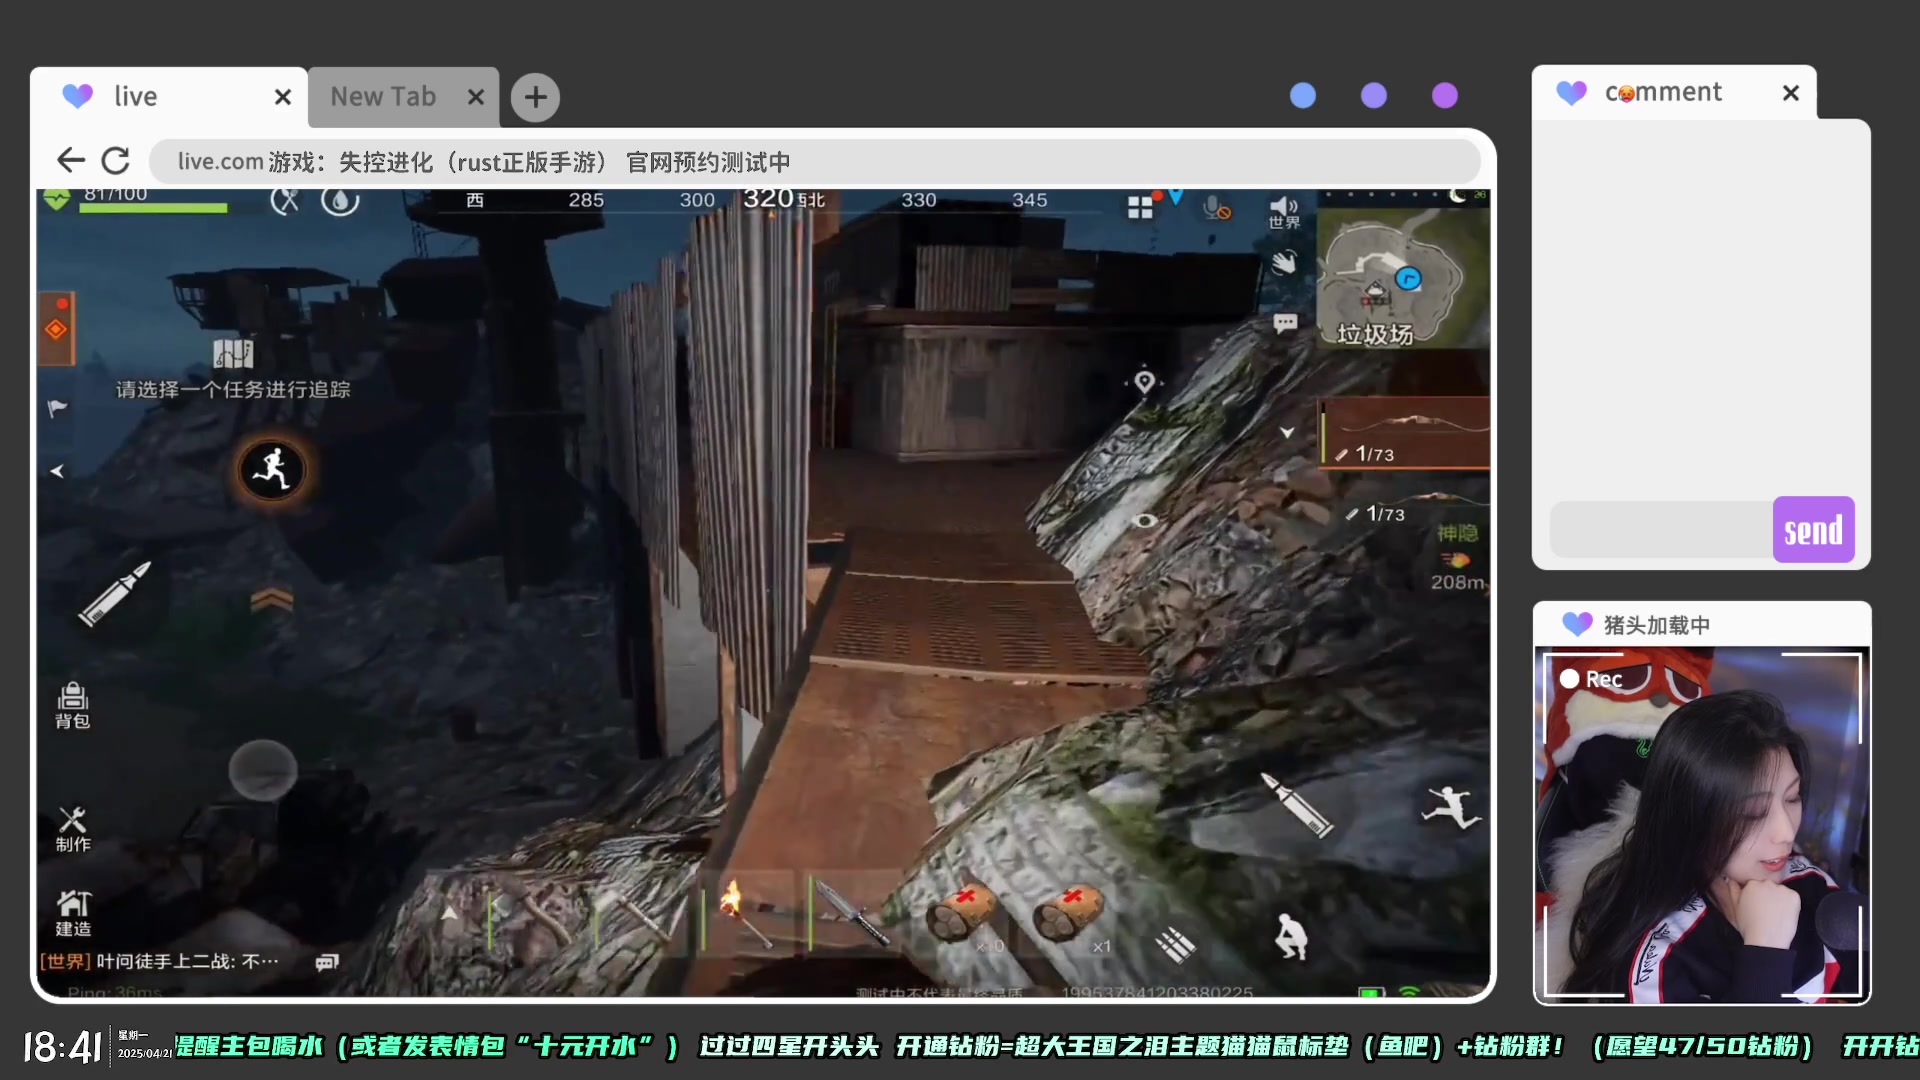
Task: Close the comment panel
Action: tap(1790, 93)
